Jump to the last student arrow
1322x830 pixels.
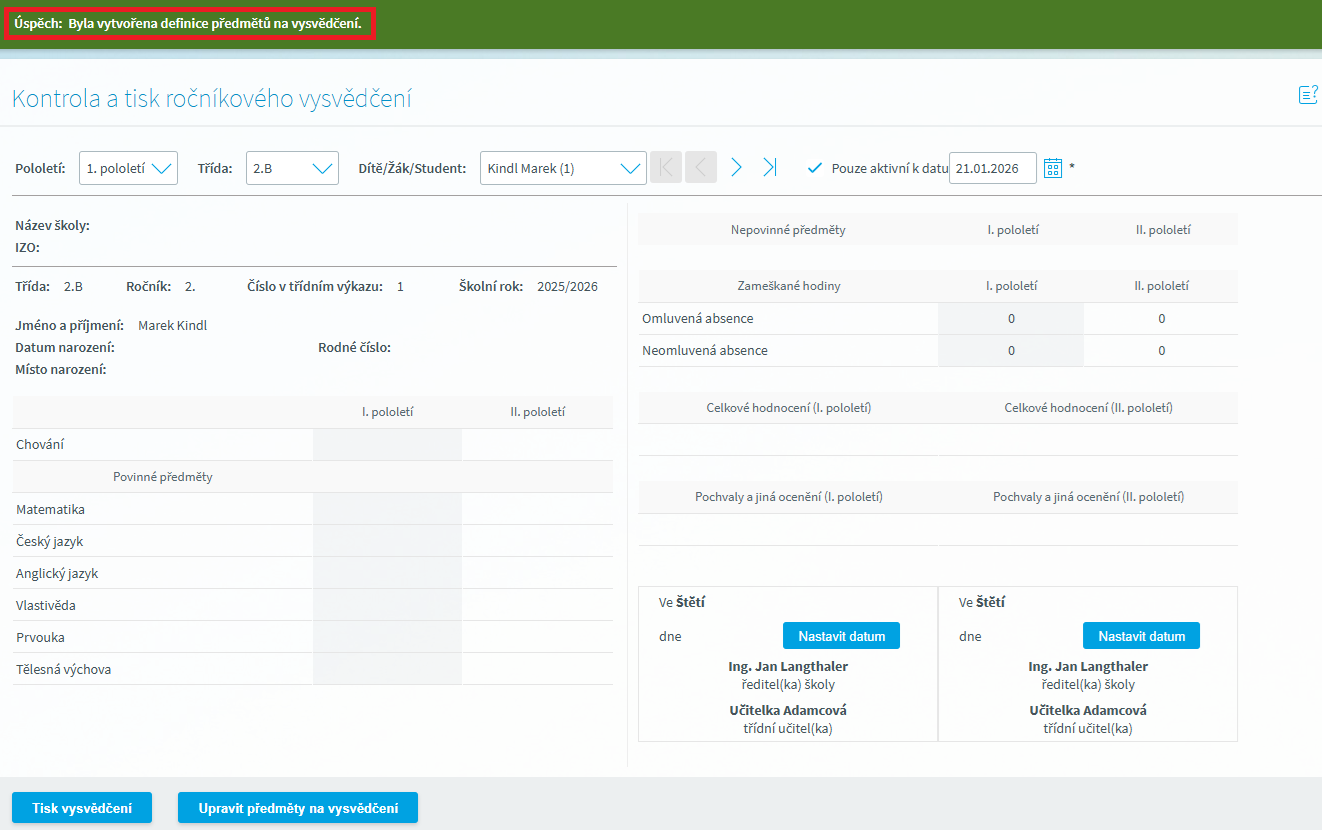point(769,168)
